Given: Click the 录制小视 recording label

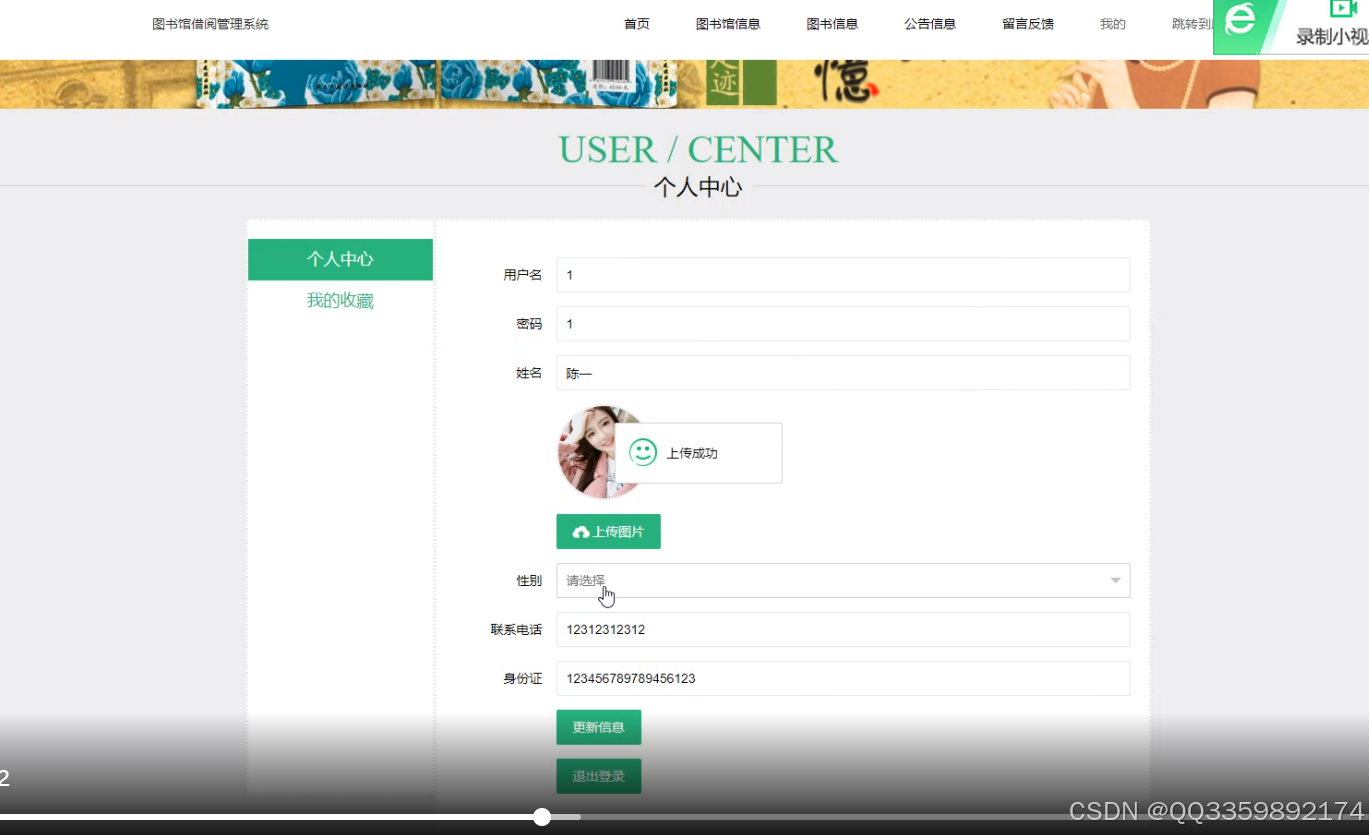Looking at the screenshot, I should pyautogui.click(x=1332, y=37).
